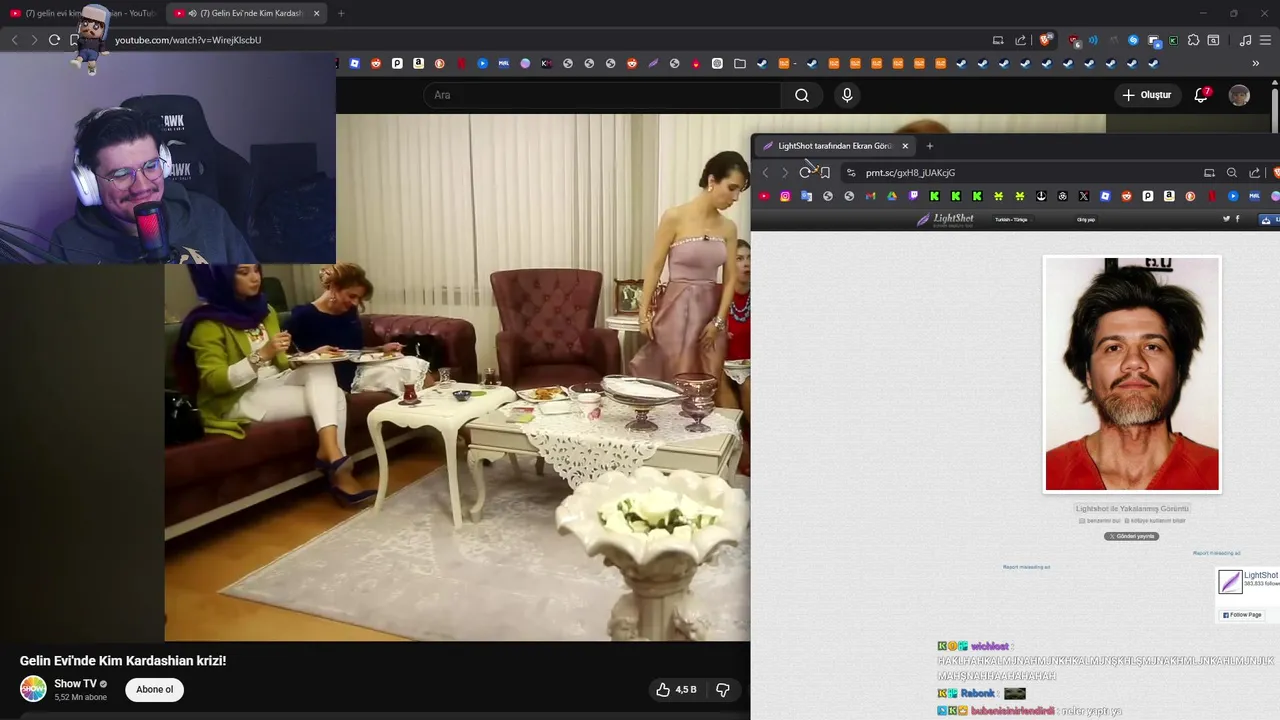The width and height of the screenshot is (1280, 720).
Task: Reload the LightShot window page
Action: [x=805, y=172]
